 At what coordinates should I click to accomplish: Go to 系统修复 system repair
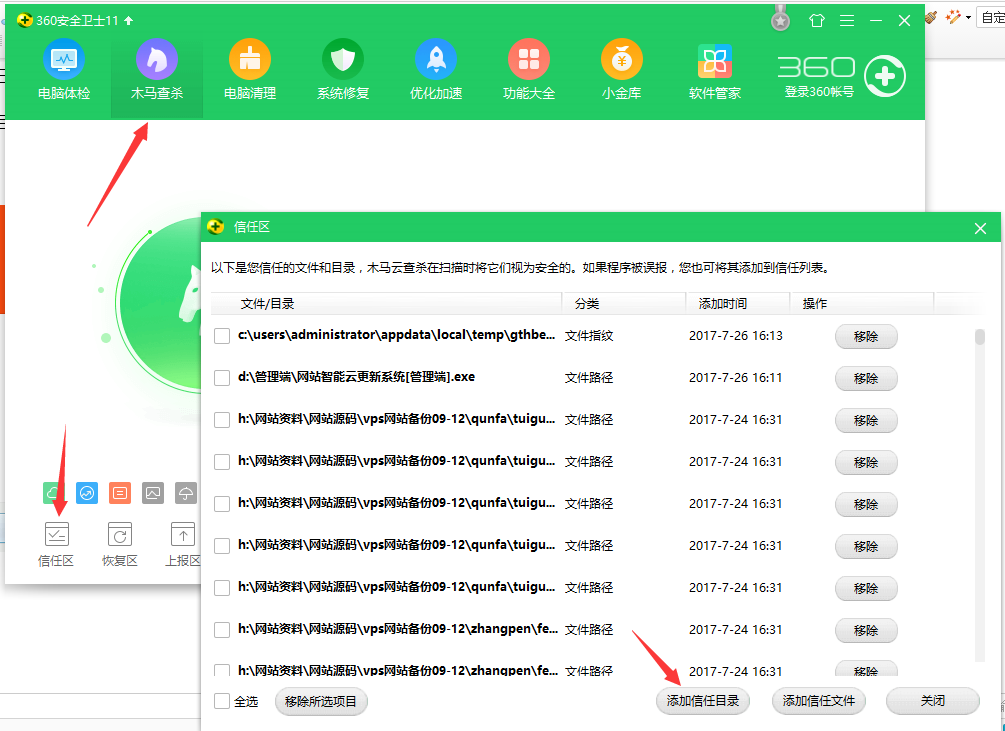[343, 70]
